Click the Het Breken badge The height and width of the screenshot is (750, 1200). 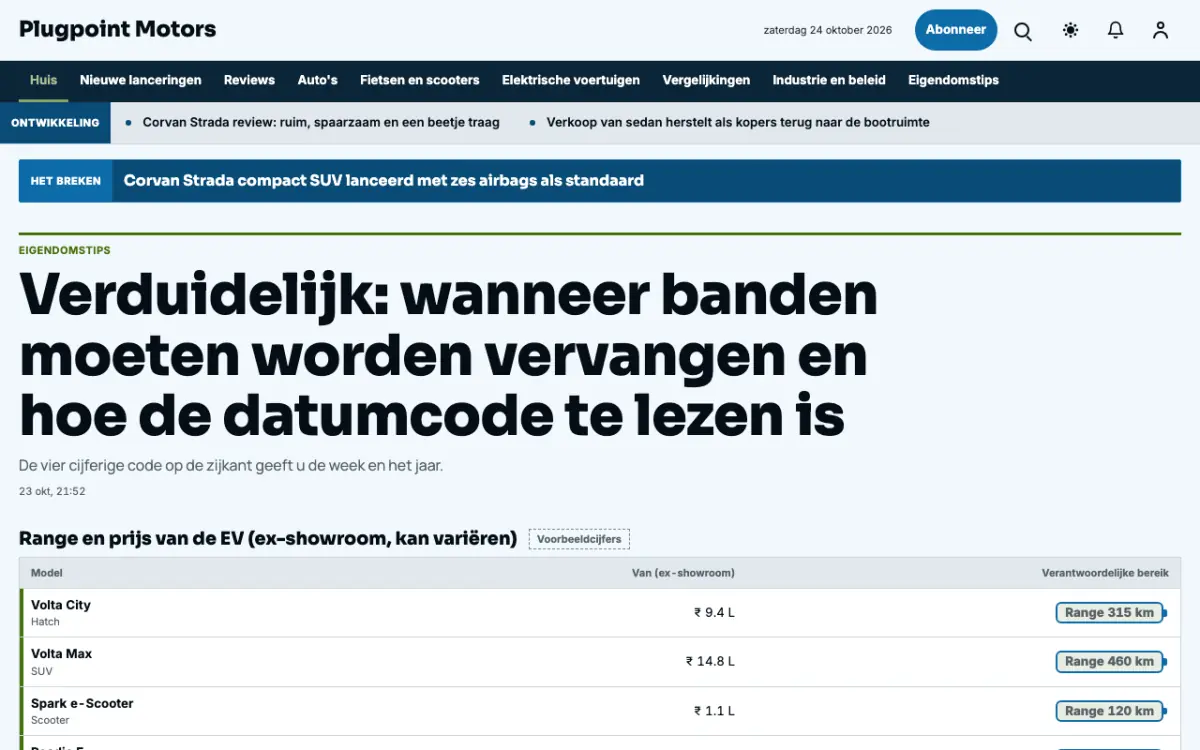[x=66, y=181]
